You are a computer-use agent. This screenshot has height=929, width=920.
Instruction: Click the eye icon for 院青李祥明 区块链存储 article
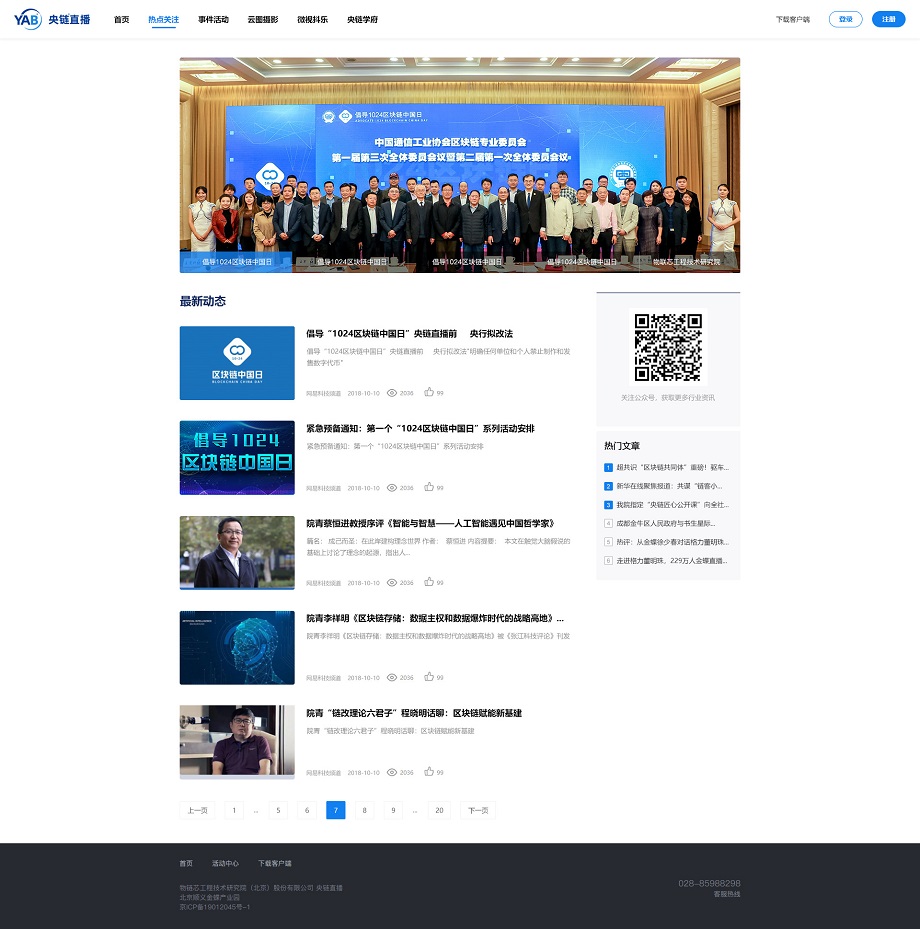pyautogui.click(x=392, y=677)
